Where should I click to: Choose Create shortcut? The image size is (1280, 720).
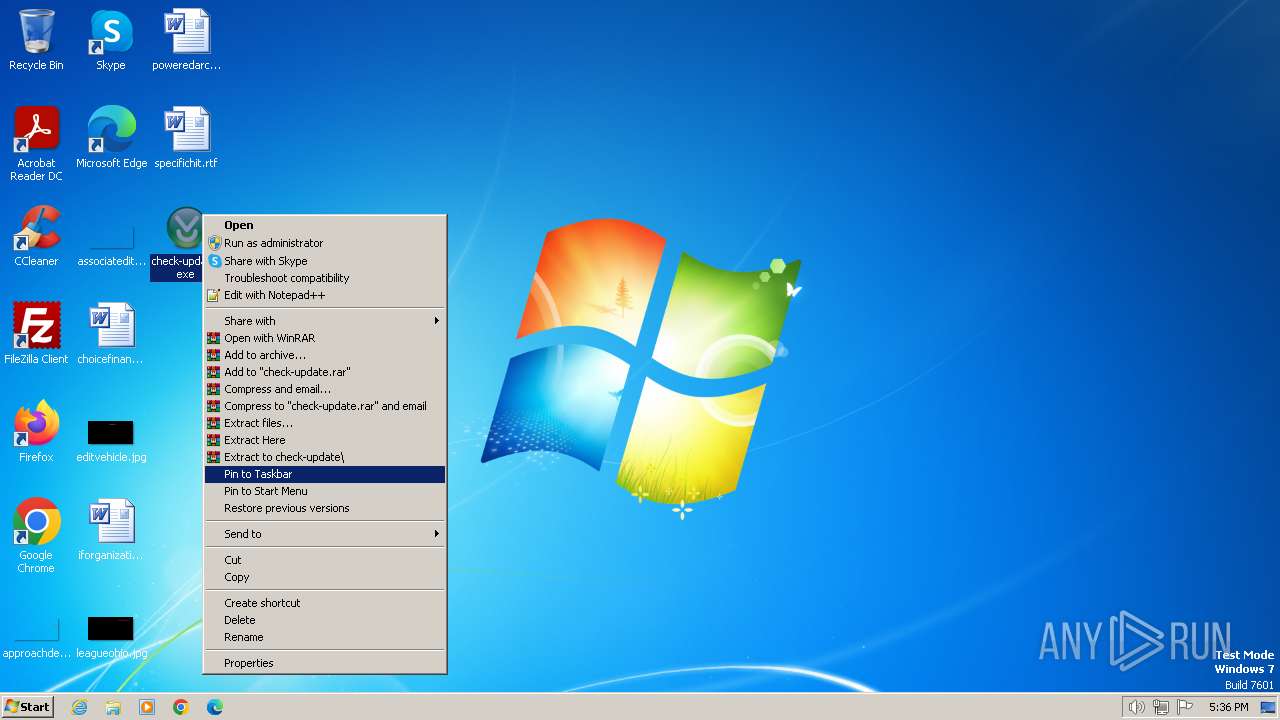pos(325,603)
